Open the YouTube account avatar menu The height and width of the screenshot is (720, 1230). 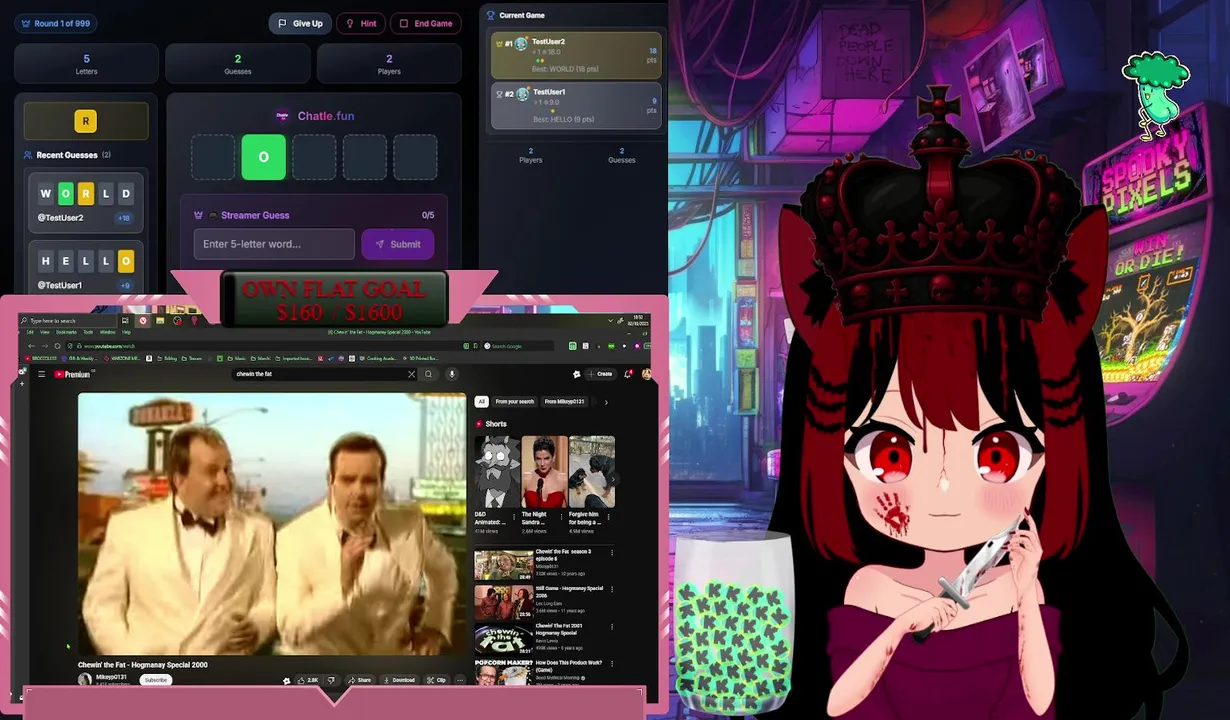tap(647, 374)
